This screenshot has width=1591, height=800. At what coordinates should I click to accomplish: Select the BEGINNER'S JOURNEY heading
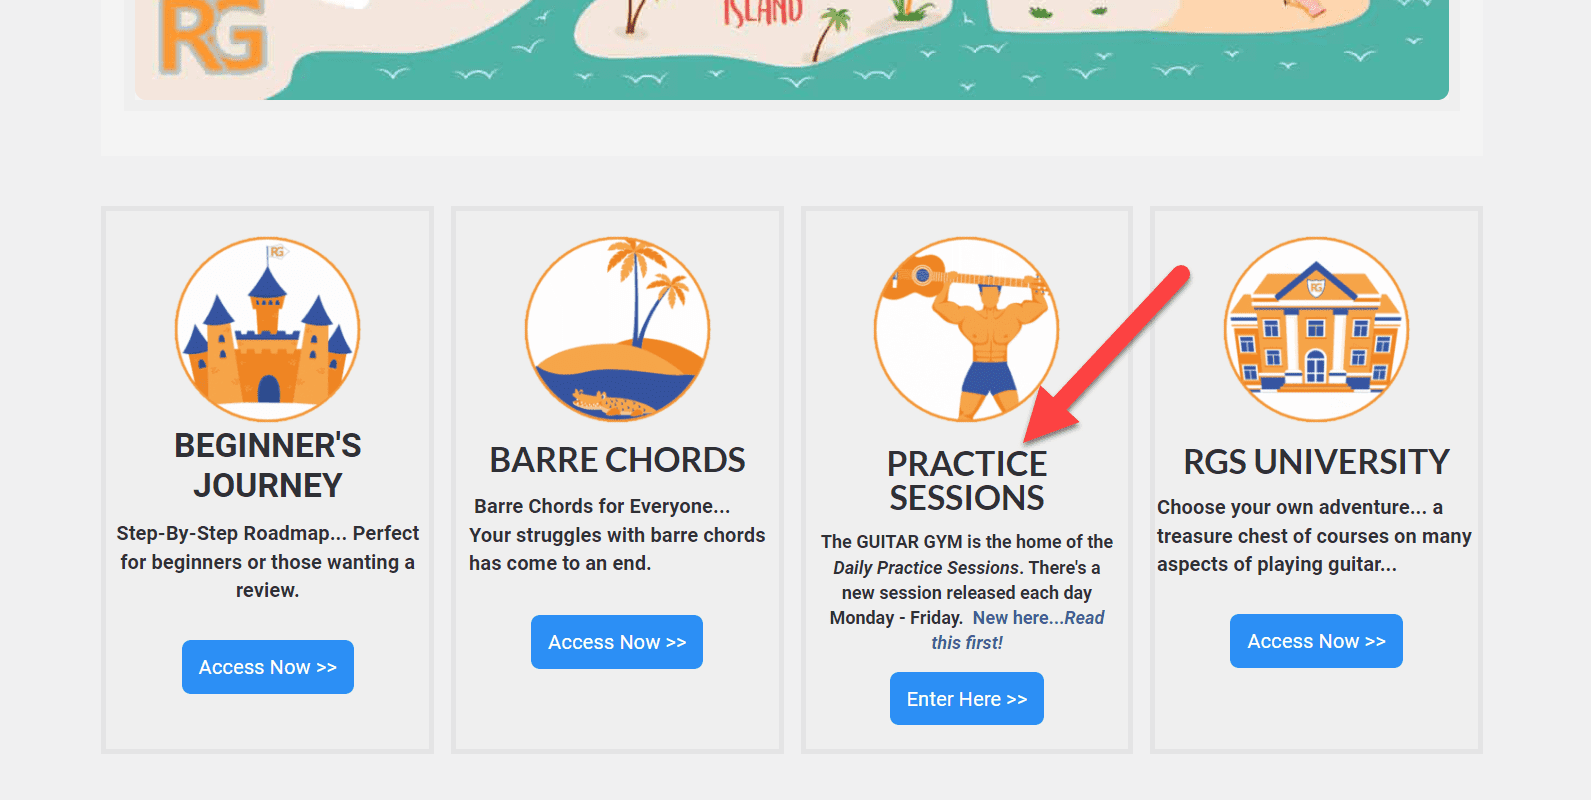coord(267,465)
